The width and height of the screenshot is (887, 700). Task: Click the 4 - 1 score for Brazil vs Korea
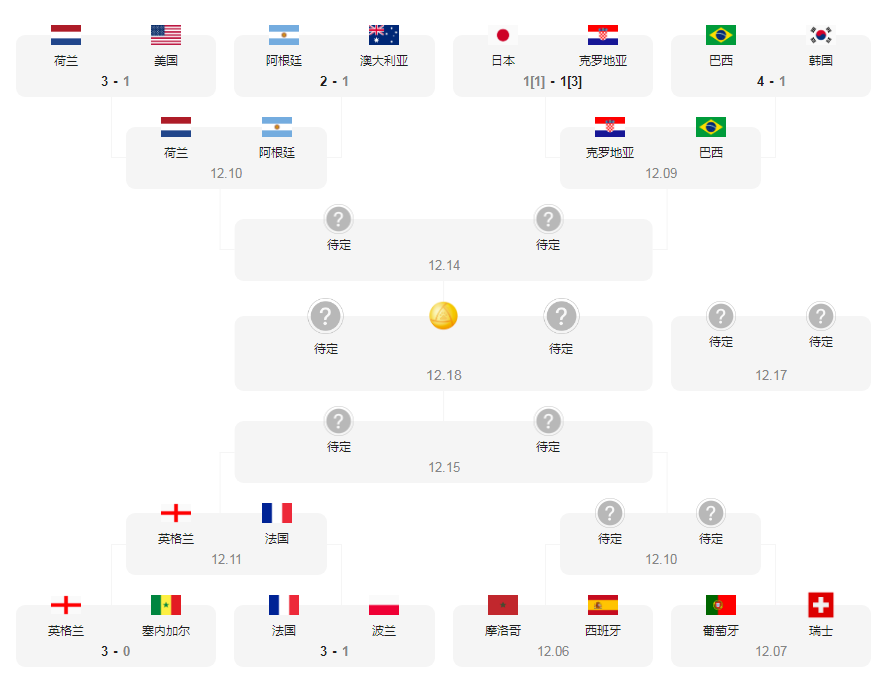[x=771, y=81]
